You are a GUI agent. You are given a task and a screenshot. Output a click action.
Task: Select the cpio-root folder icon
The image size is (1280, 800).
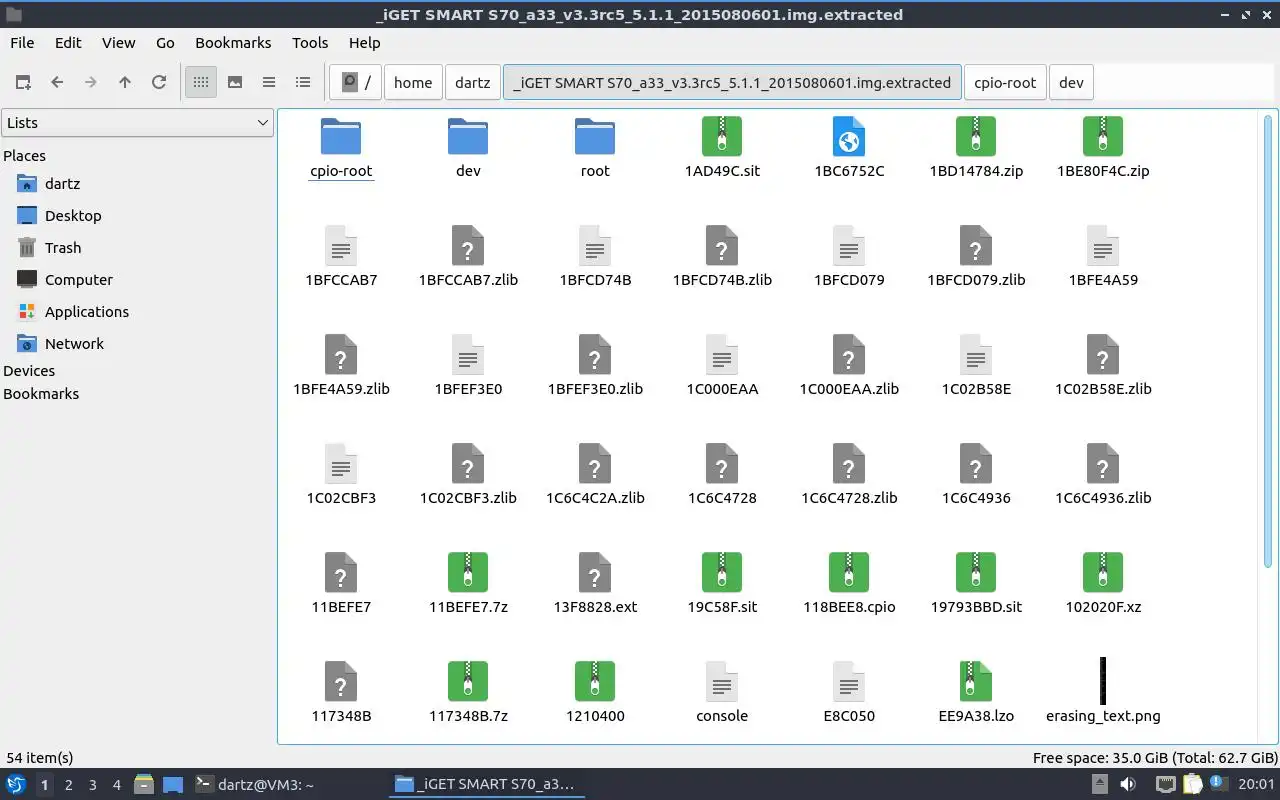click(x=341, y=137)
